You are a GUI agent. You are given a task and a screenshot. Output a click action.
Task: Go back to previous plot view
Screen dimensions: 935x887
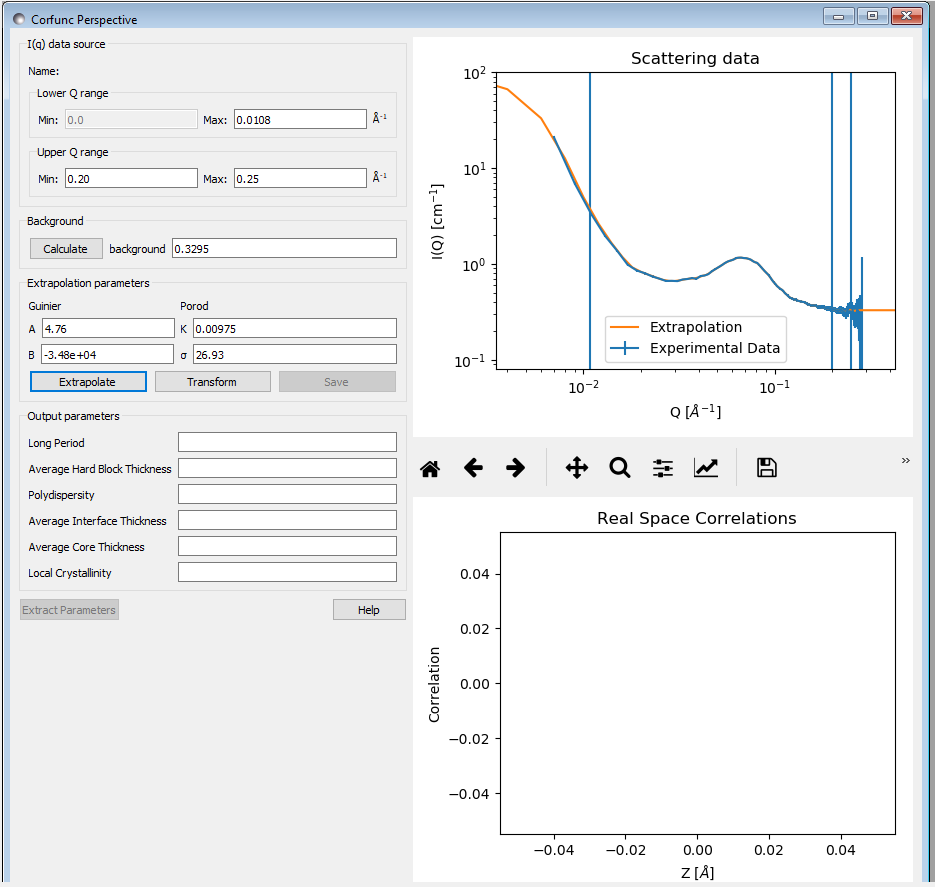(x=473, y=468)
